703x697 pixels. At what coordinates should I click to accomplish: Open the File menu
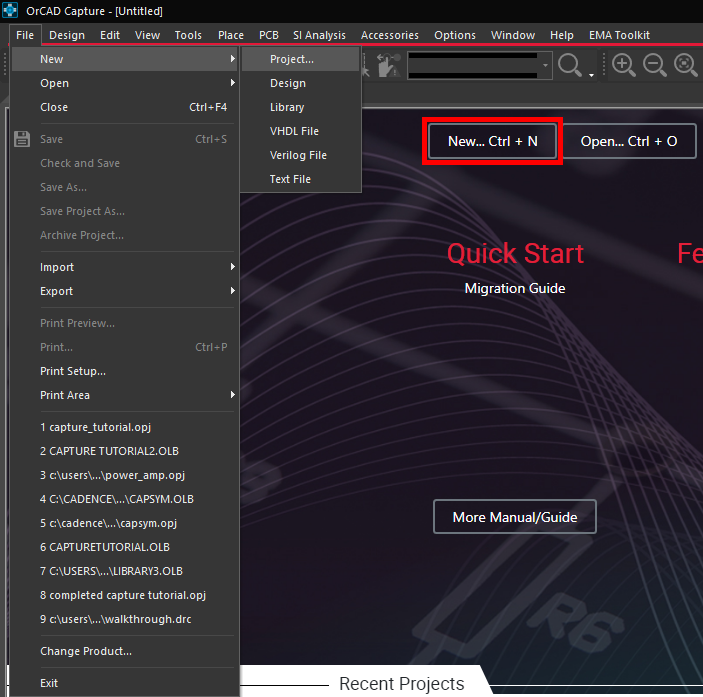coord(25,35)
